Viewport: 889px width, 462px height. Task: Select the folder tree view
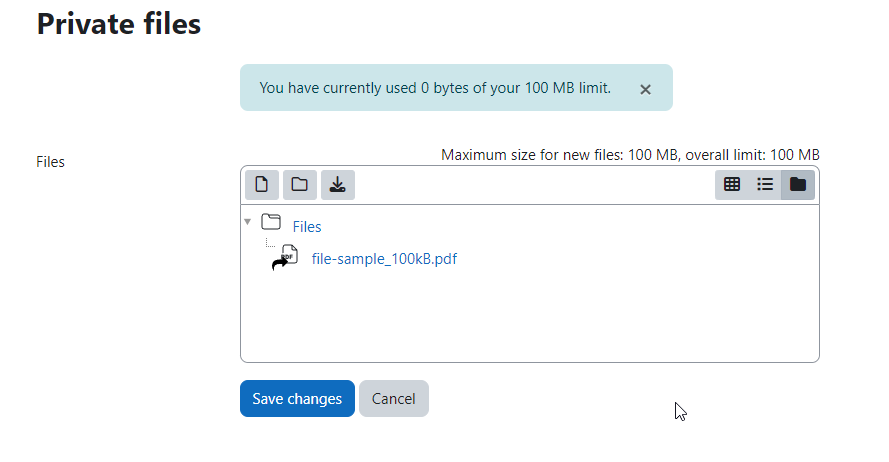coord(798,185)
